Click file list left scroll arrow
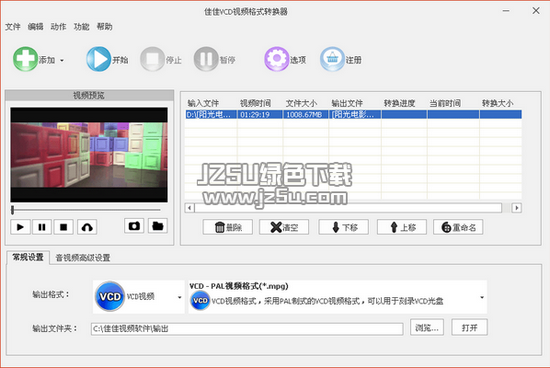This screenshot has width=550, height=368. (x=189, y=208)
